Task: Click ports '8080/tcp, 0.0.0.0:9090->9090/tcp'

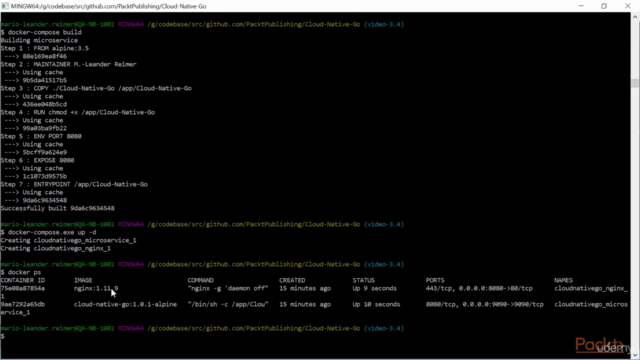Action: 484,304
